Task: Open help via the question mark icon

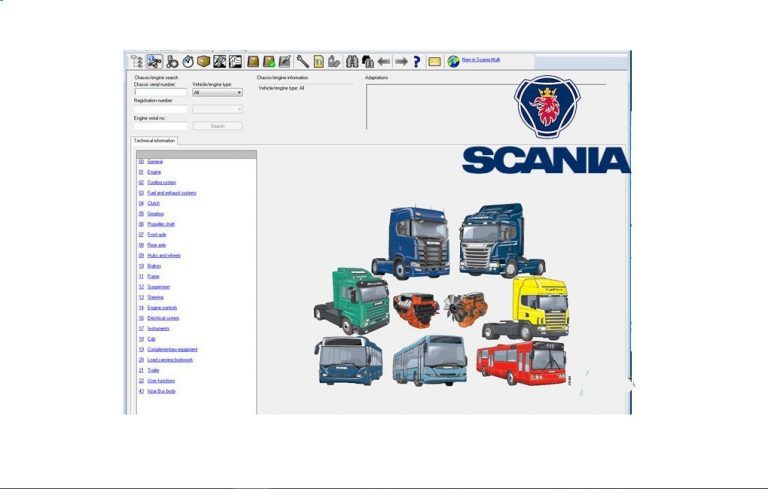Action: [x=416, y=62]
